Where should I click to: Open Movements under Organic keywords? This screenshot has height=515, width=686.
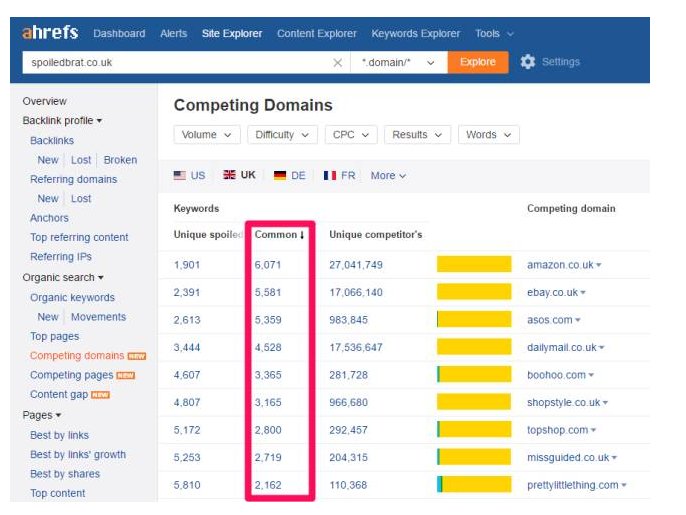point(98,317)
